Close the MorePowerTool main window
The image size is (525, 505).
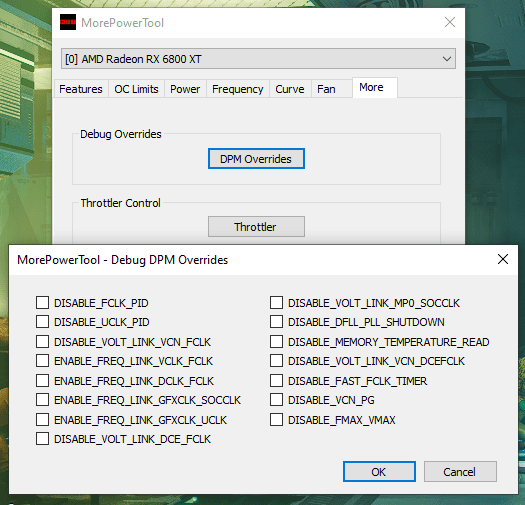coord(450,22)
